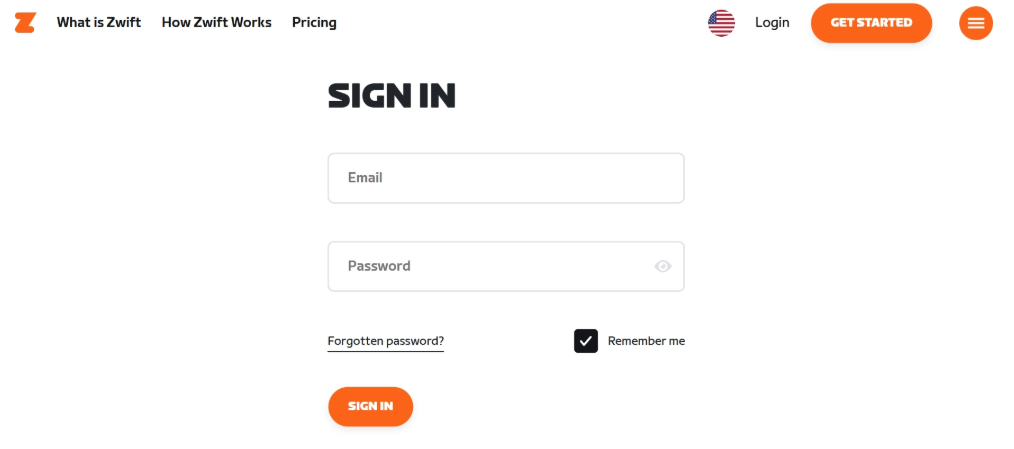1014x449 pixels.
Task: Click the Email placeholder text
Action: [365, 177]
